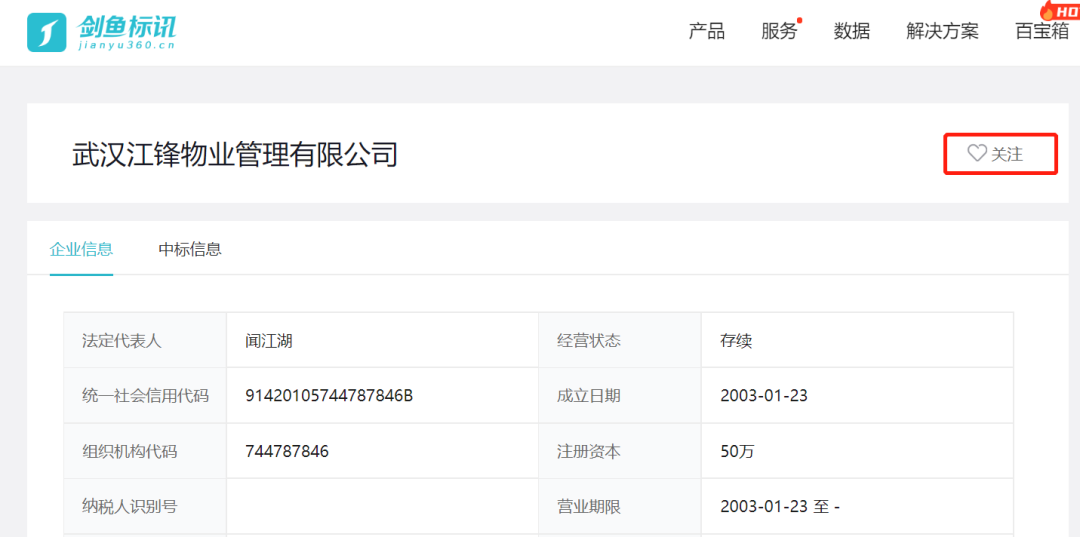Click the 存续 business status value
Image resolution: width=1080 pixels, height=537 pixels.
click(736, 341)
